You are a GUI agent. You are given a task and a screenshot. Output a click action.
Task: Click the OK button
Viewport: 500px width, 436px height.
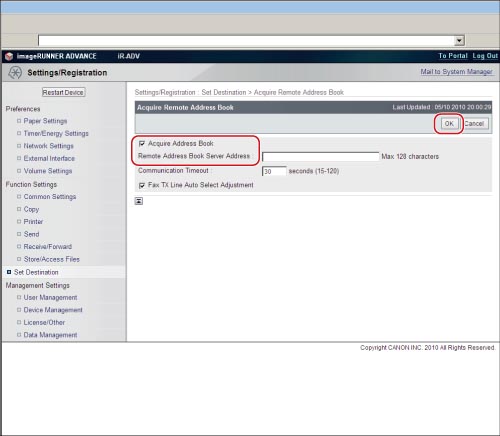449,124
